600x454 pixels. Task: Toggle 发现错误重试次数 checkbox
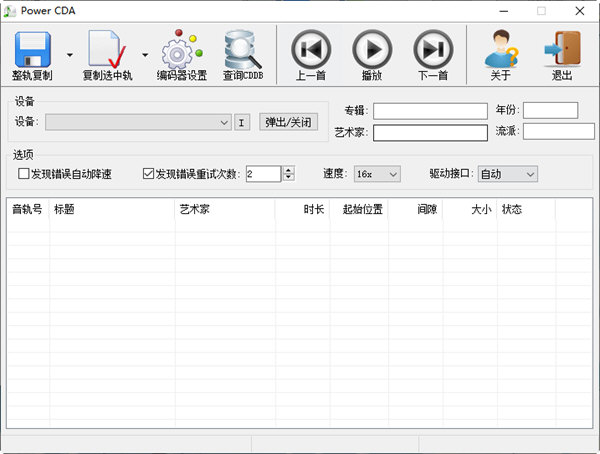pyautogui.click(x=148, y=174)
